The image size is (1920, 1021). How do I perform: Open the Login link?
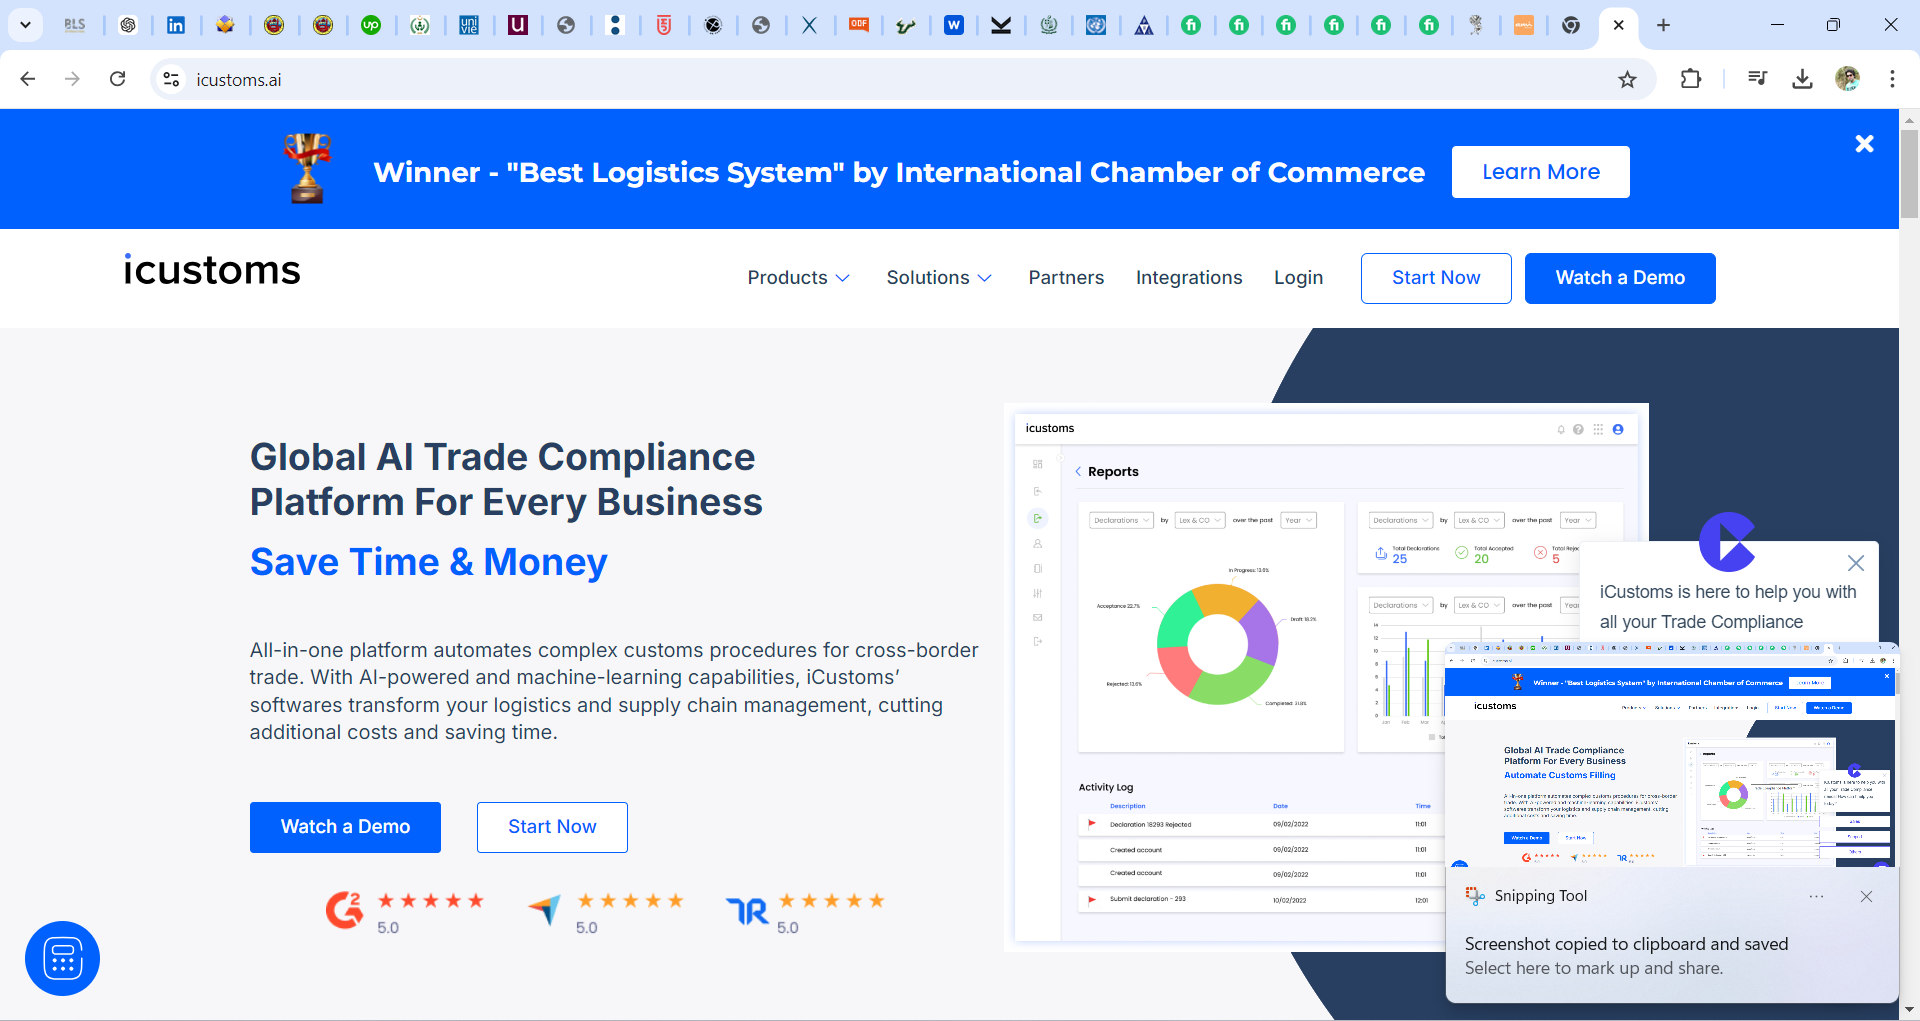point(1298,278)
